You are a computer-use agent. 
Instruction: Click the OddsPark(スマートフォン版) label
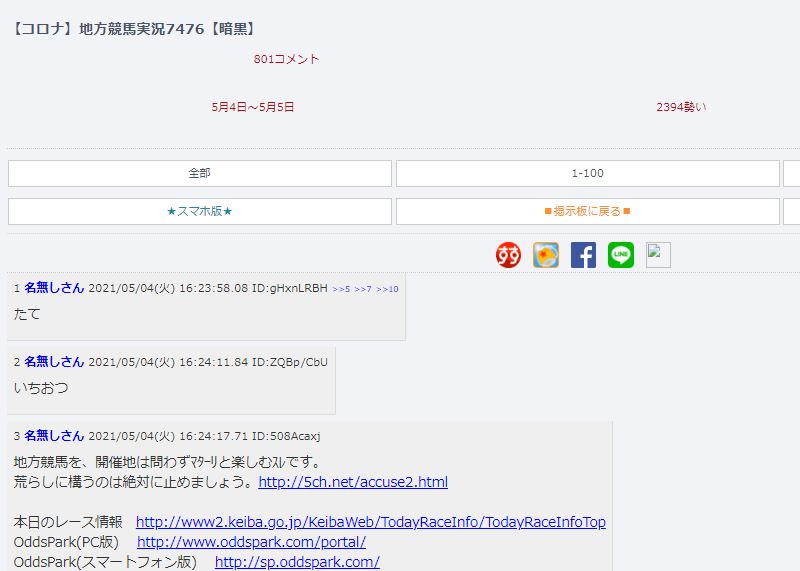(x=105, y=562)
